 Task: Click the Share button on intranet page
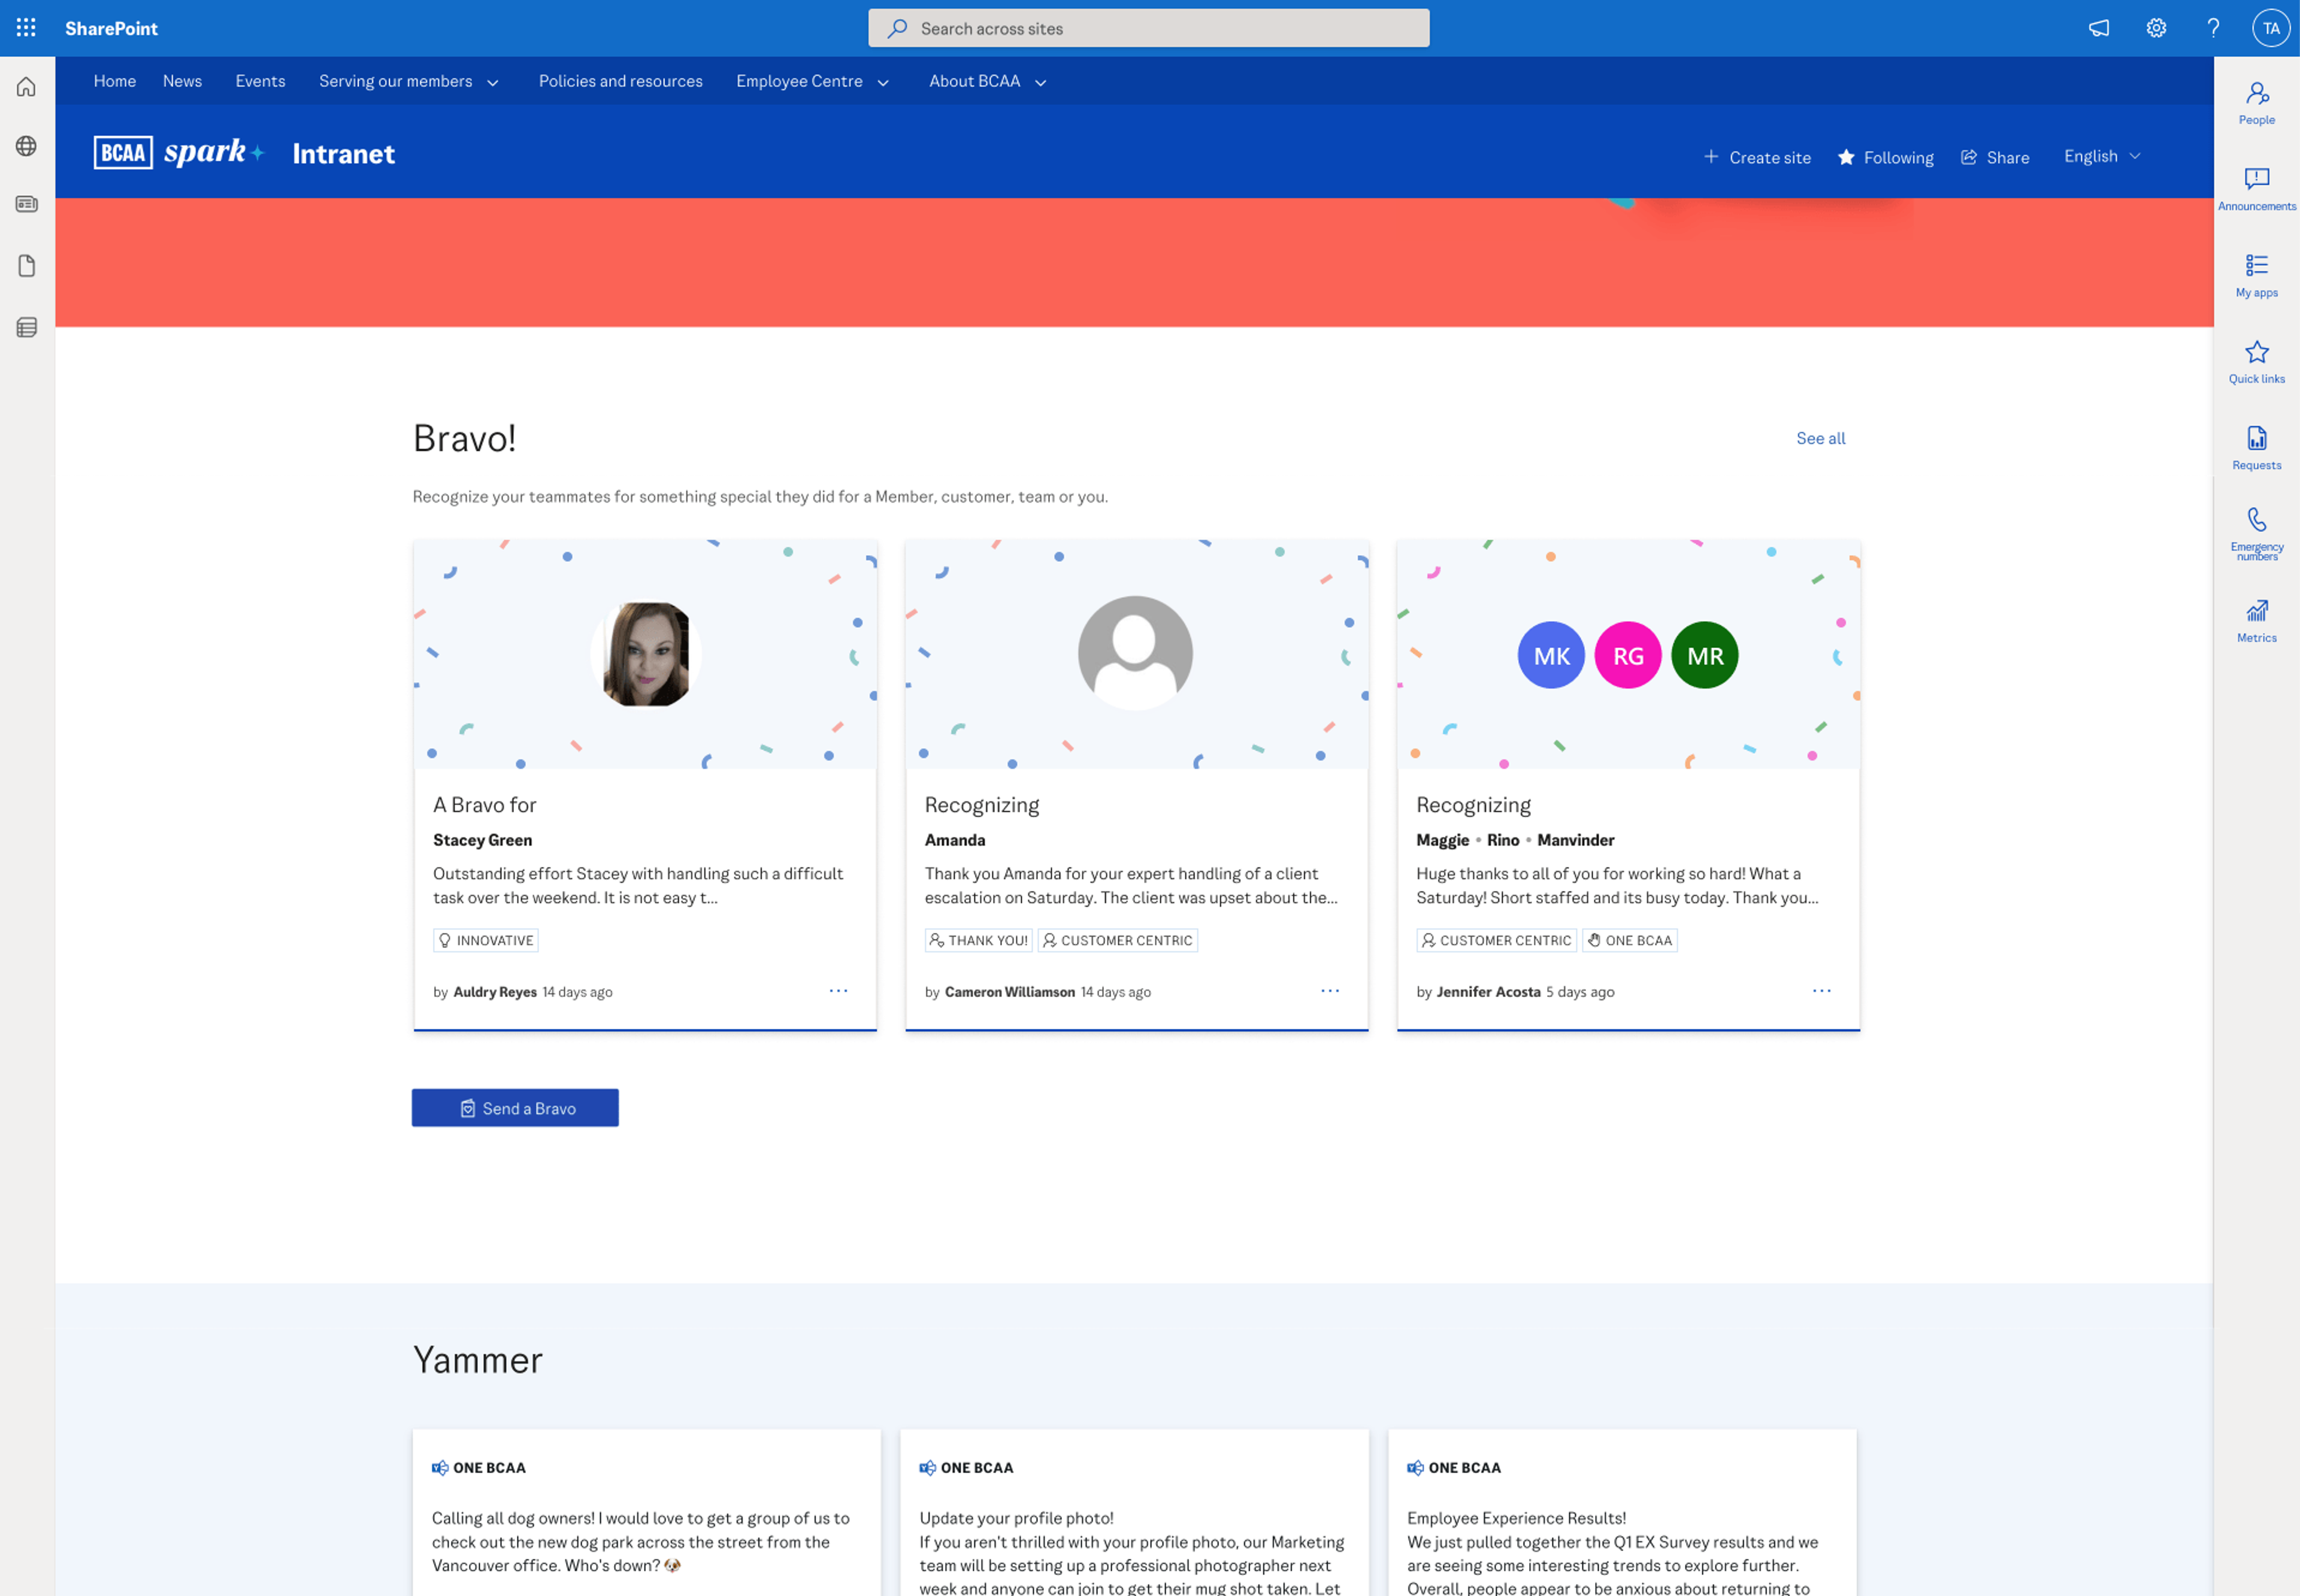[1994, 156]
